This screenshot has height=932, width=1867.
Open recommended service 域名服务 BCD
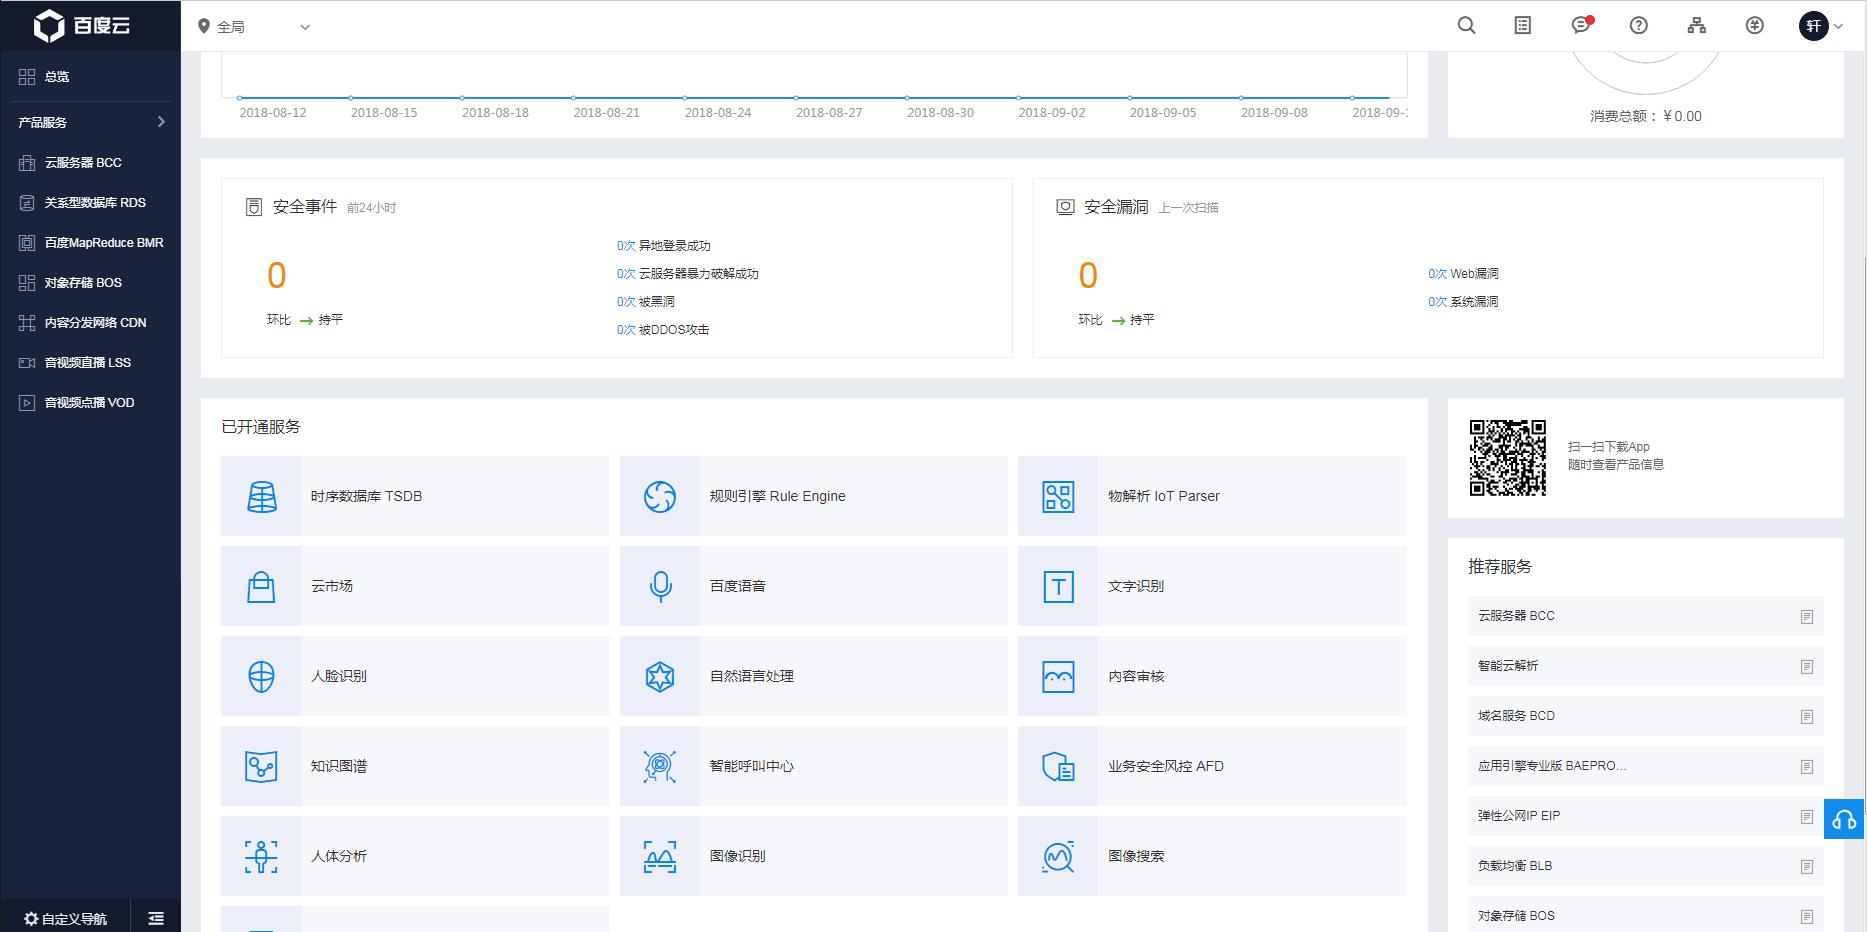tap(1645, 716)
